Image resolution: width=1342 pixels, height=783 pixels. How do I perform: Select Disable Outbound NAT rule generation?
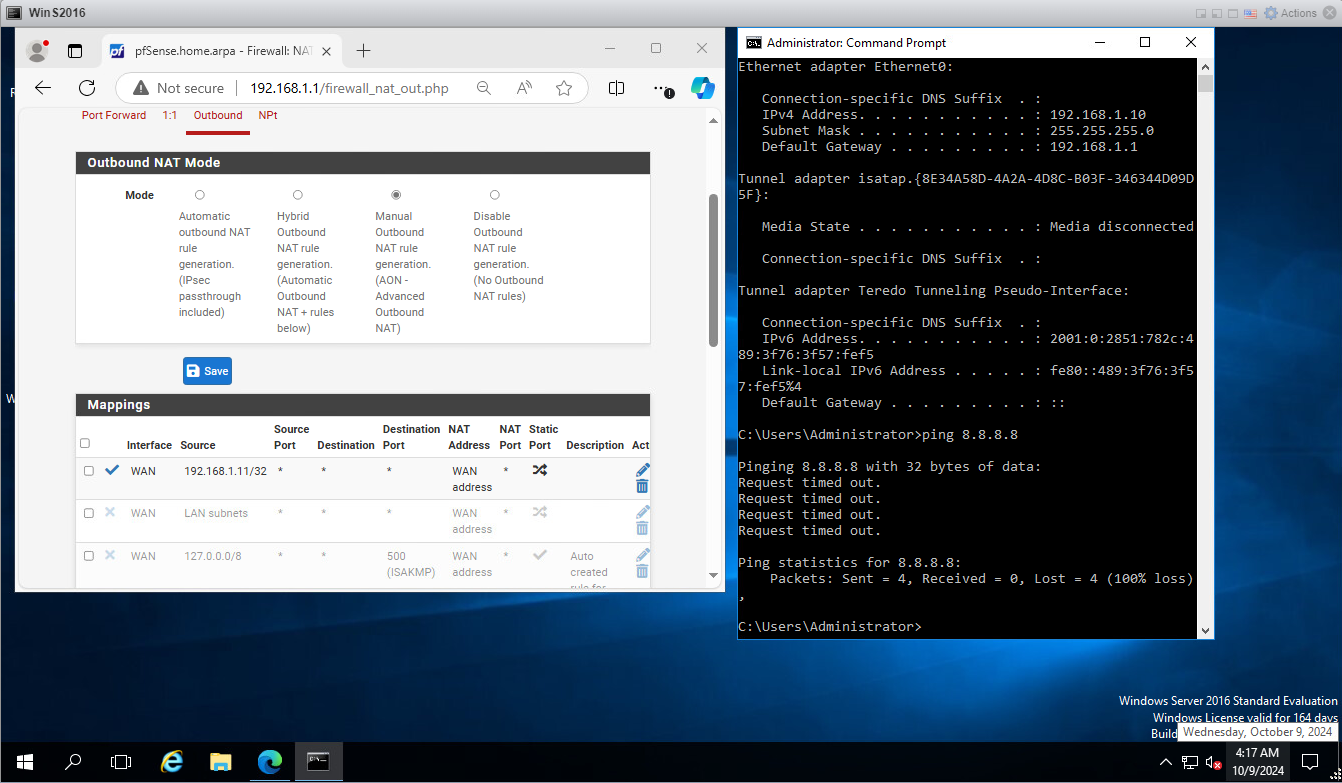494,195
